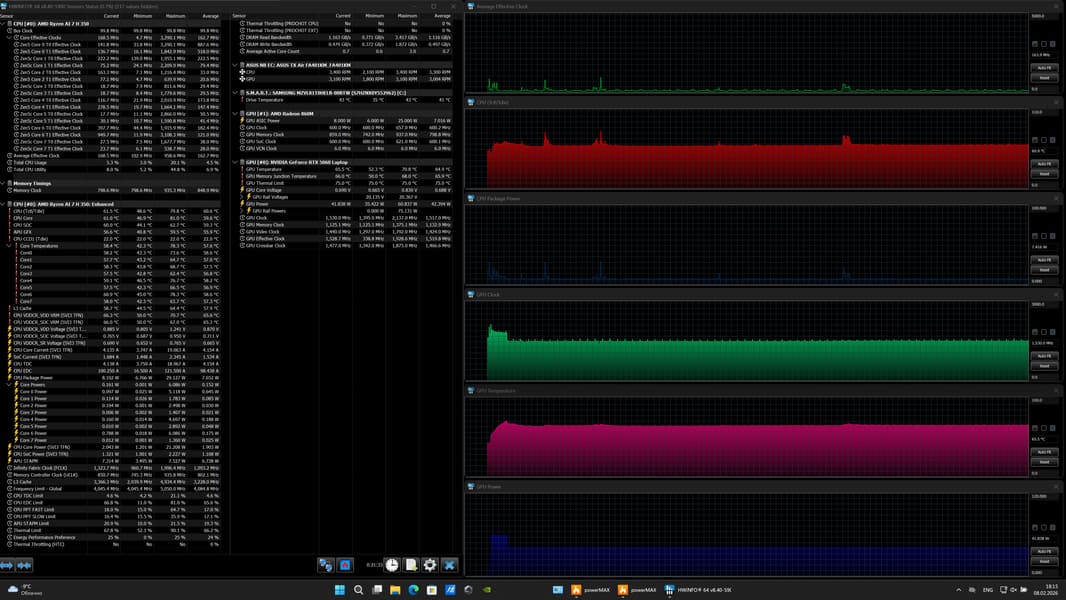Show hidden system tray icons chevron
This screenshot has height=600, width=1066.
tap(959, 590)
